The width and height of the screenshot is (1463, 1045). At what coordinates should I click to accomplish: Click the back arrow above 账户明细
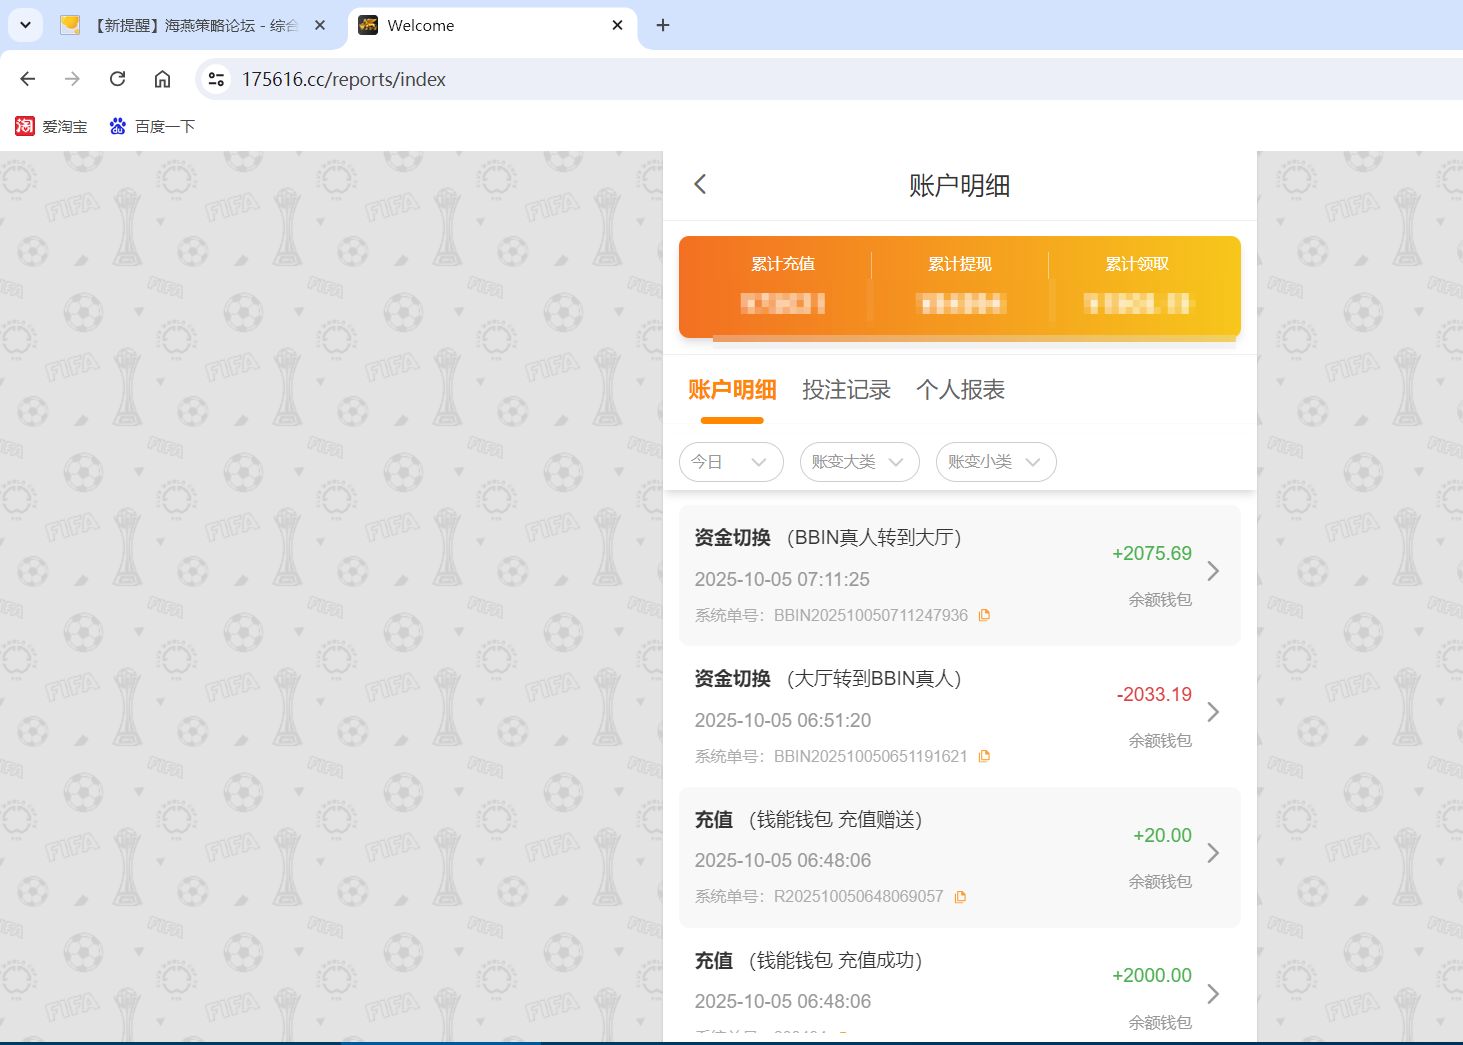[699, 184]
